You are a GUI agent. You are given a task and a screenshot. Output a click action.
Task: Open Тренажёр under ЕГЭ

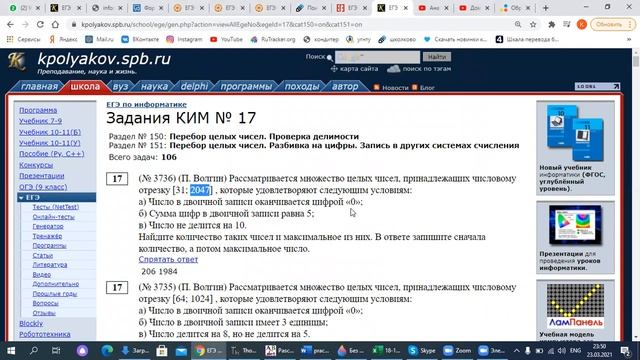(47, 236)
